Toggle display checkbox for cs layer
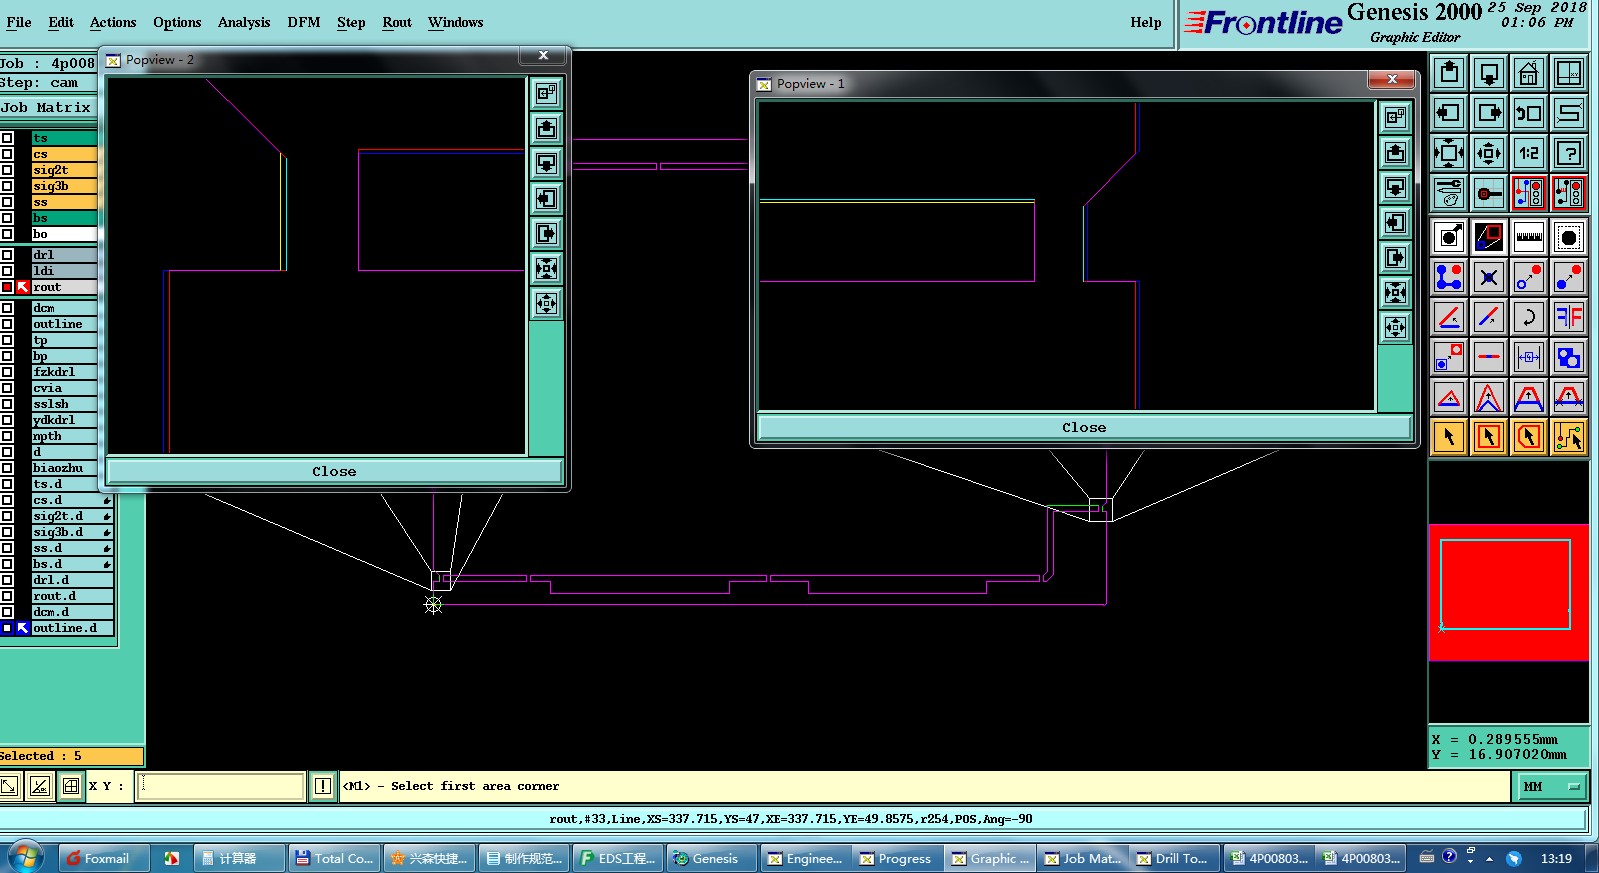This screenshot has width=1599, height=873. pos(7,154)
